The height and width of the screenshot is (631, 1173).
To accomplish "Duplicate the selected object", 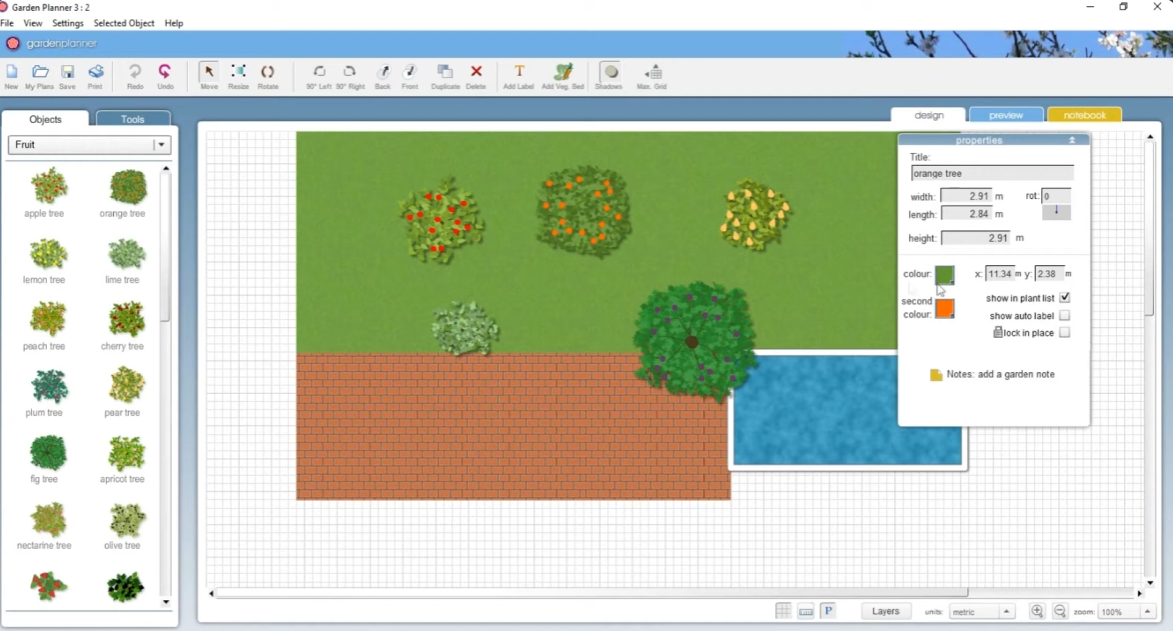I will point(445,73).
